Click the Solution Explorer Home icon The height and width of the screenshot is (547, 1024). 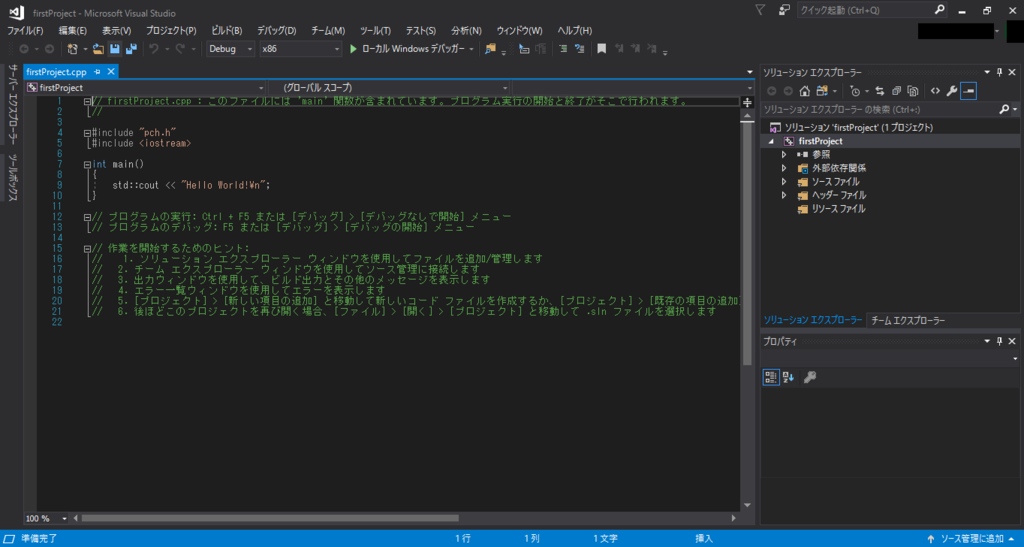point(805,91)
